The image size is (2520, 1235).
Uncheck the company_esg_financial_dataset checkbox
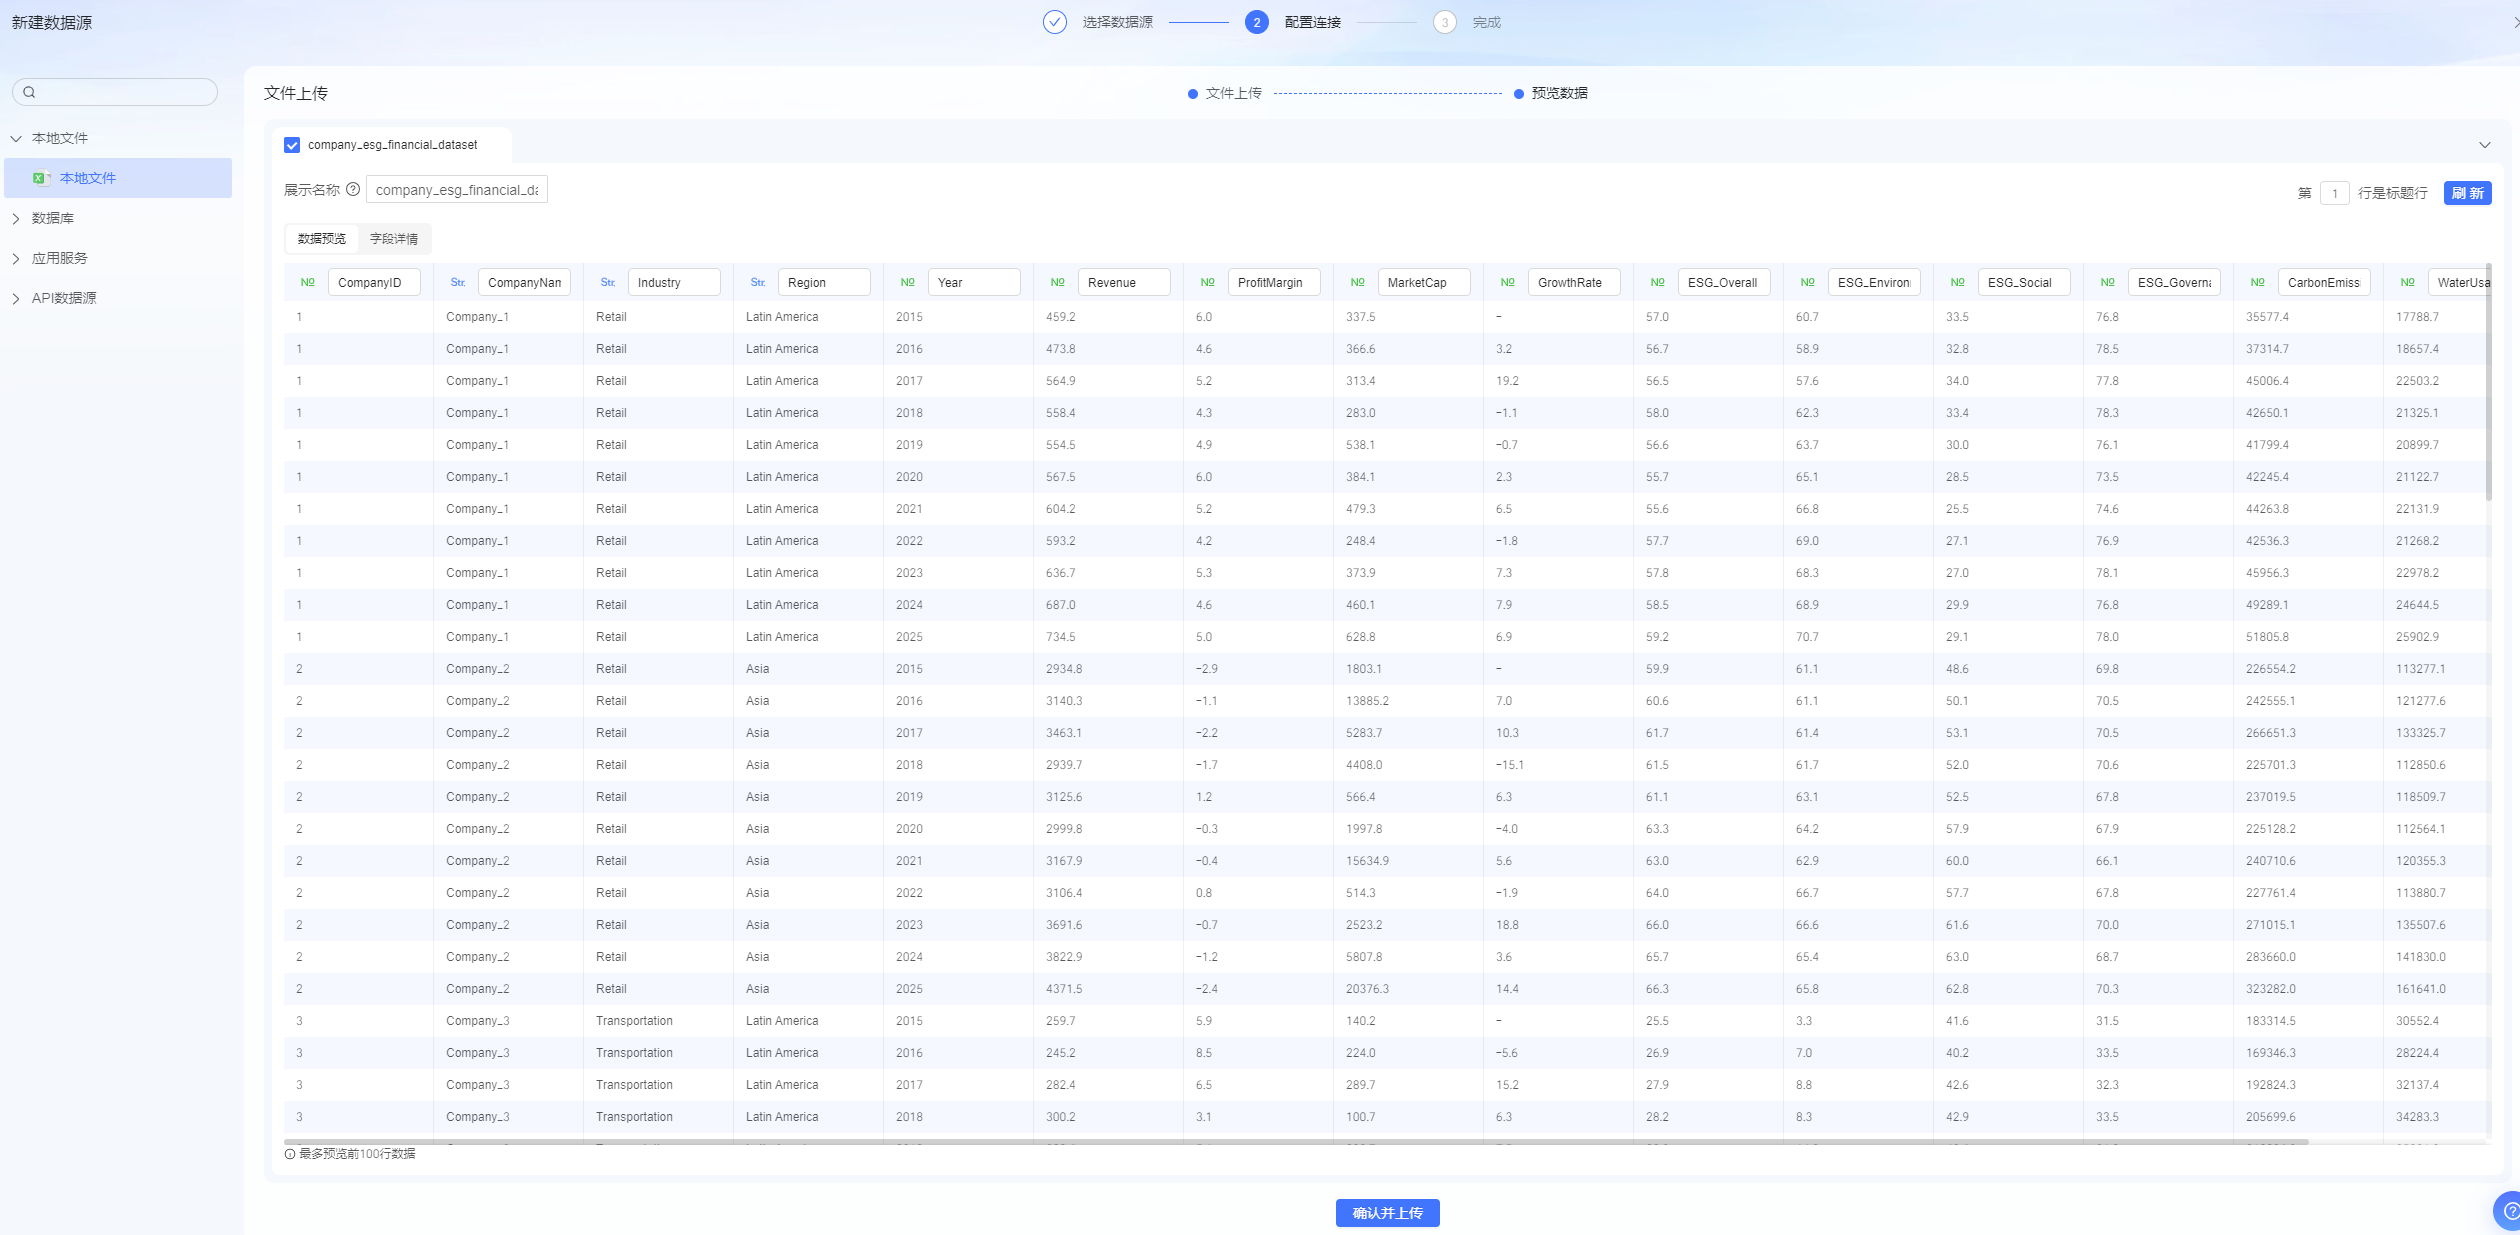click(292, 145)
